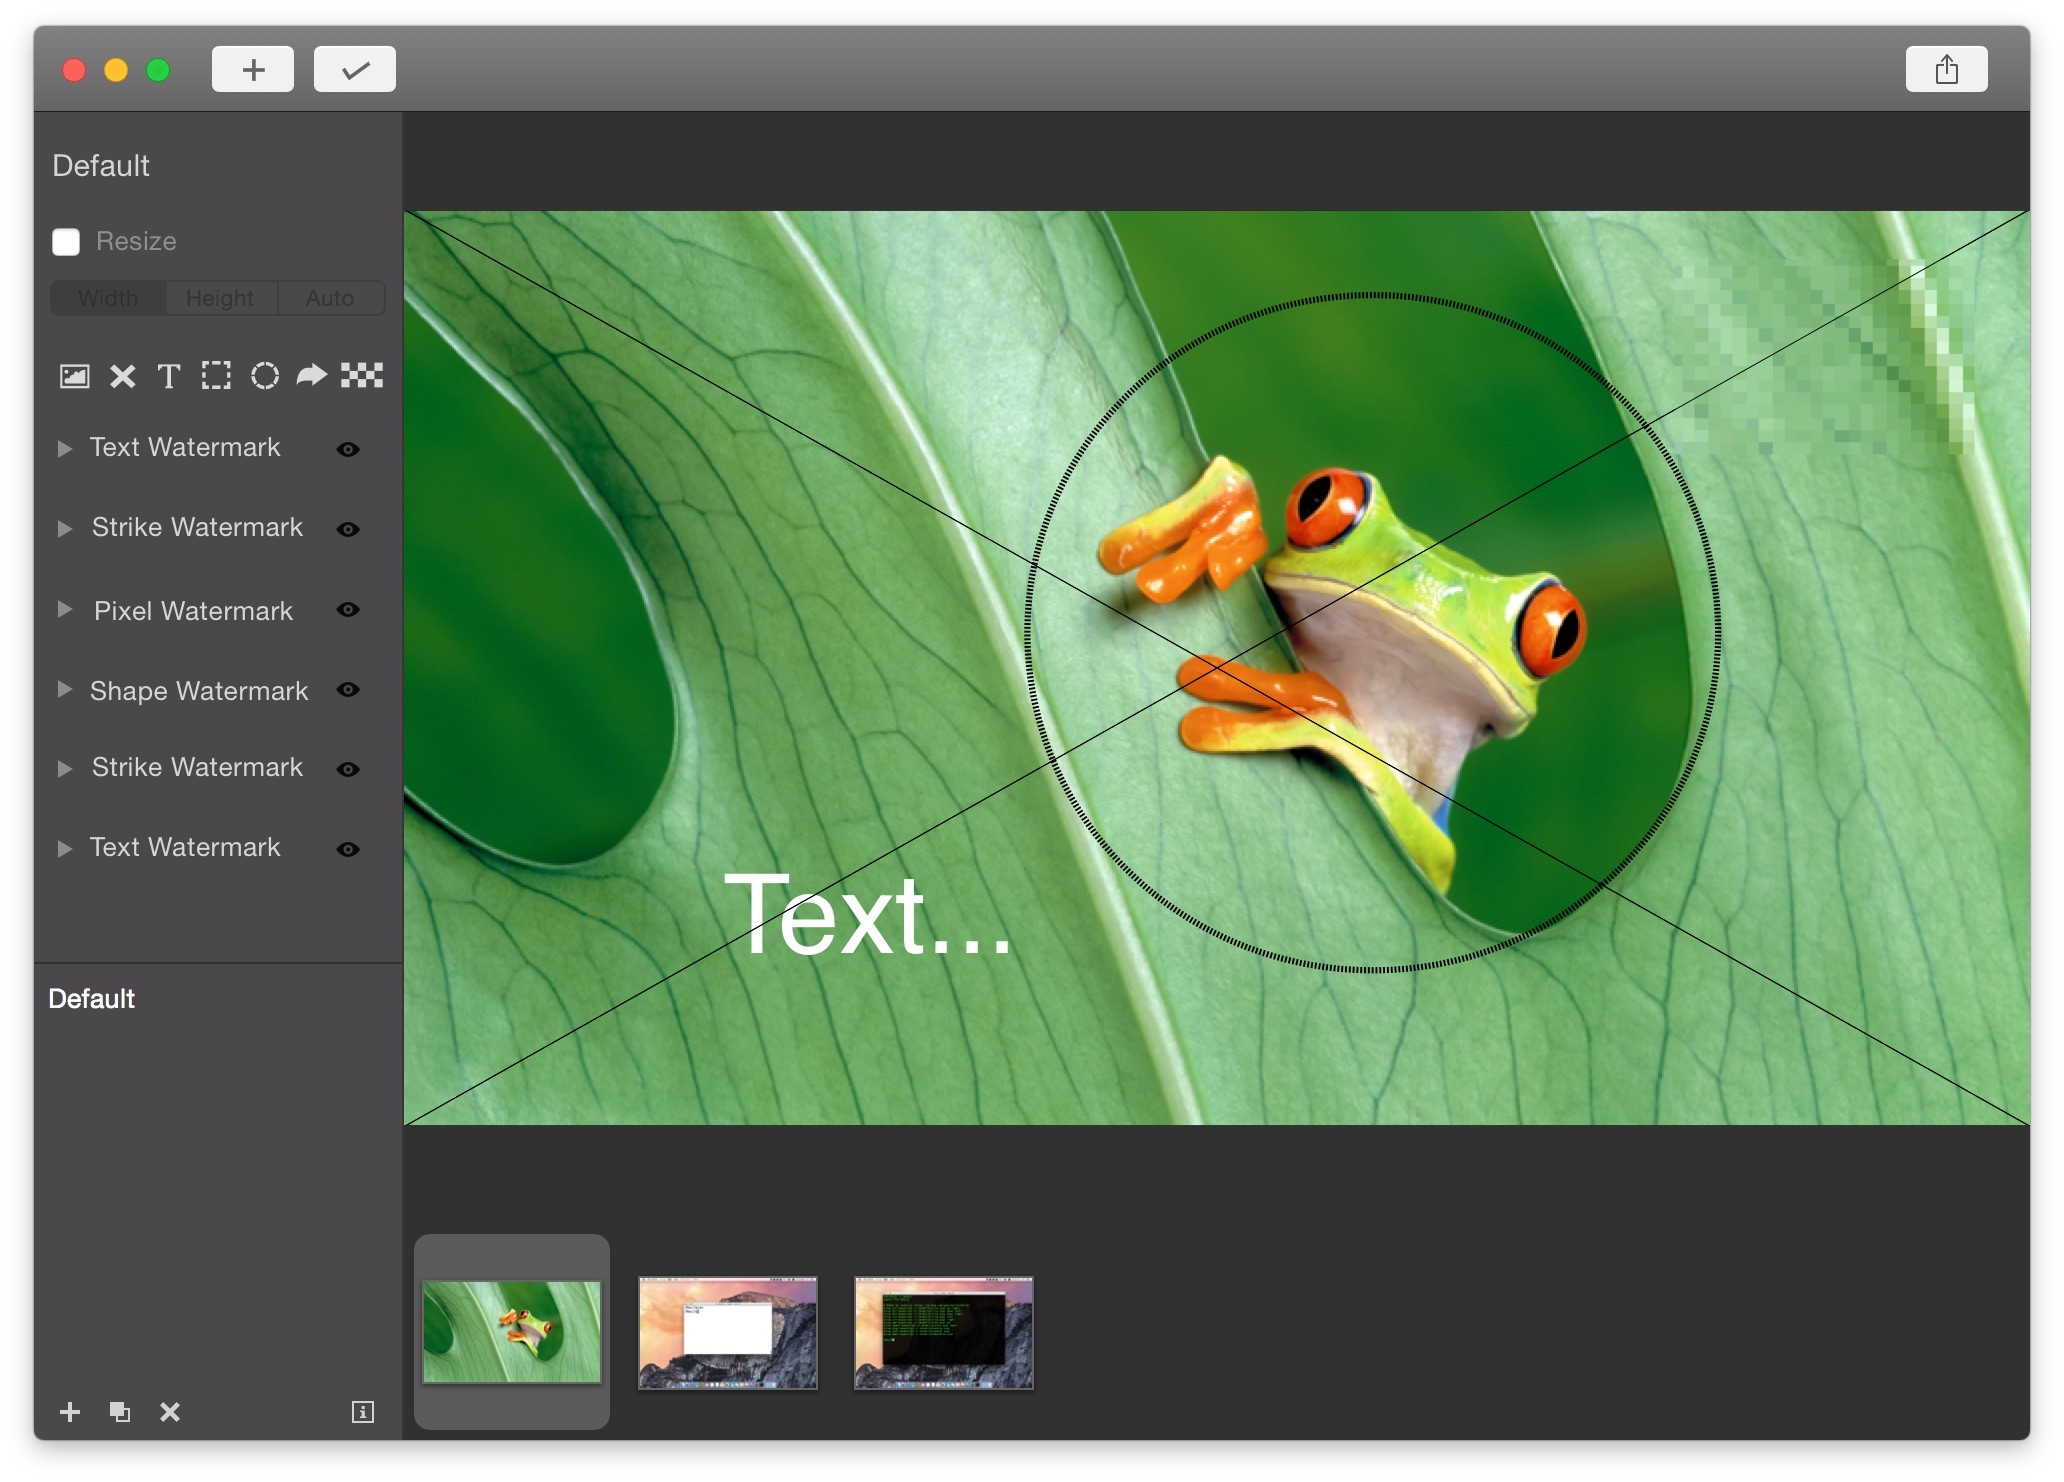Add an arrow watermark

click(x=312, y=376)
